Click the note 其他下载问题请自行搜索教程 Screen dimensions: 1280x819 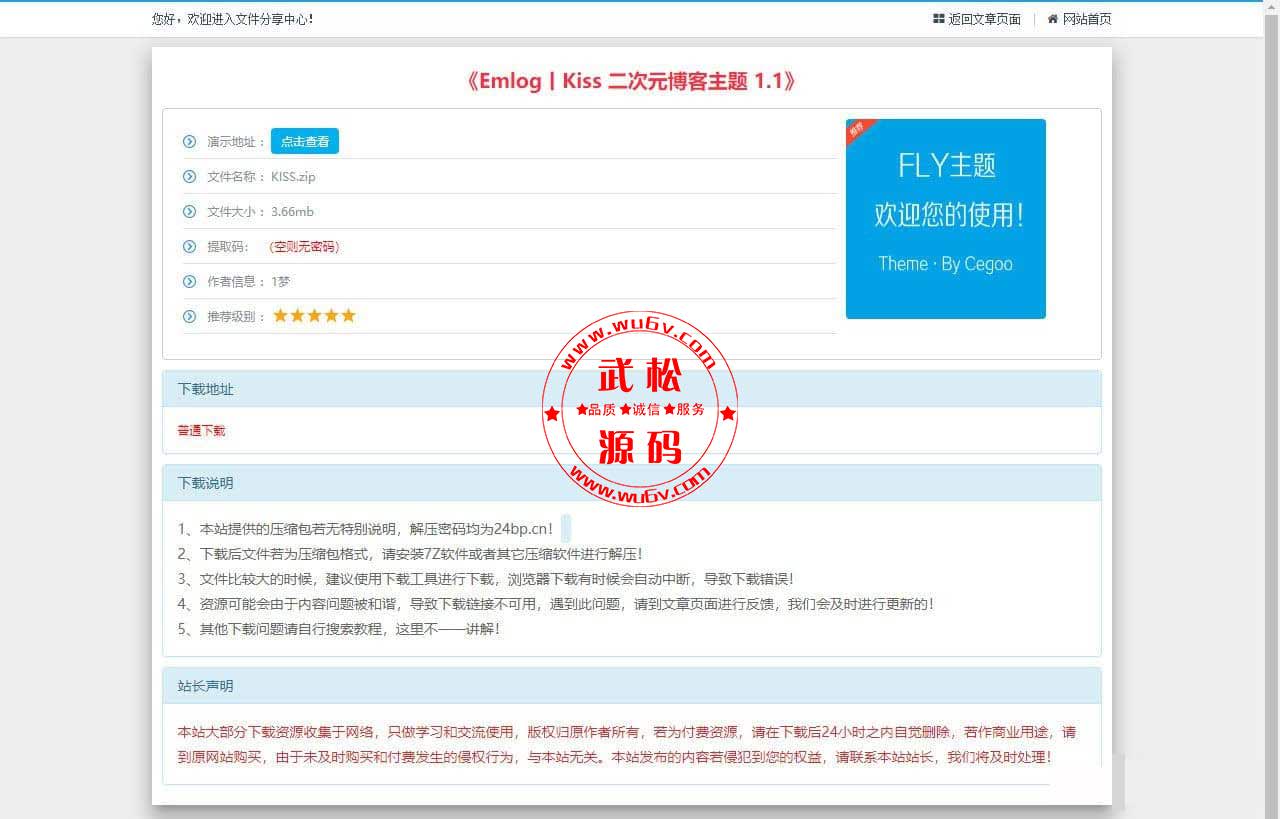click(x=339, y=629)
